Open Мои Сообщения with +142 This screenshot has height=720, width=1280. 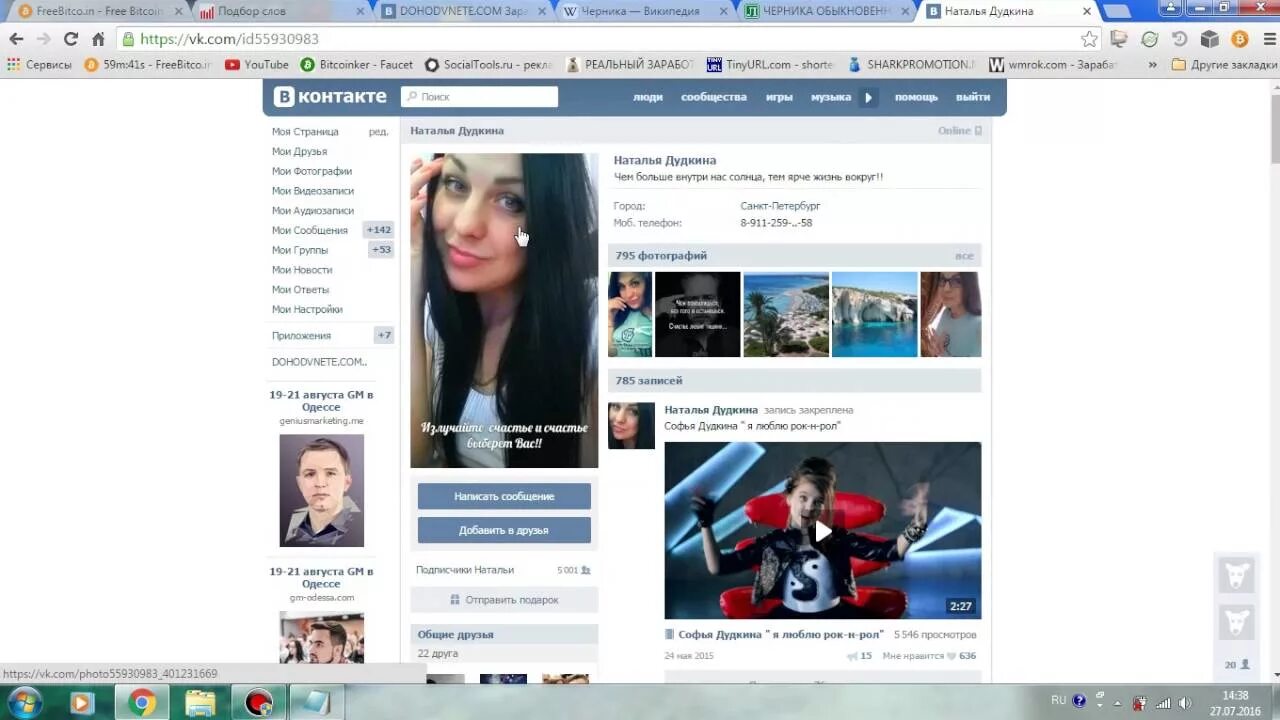(x=331, y=230)
